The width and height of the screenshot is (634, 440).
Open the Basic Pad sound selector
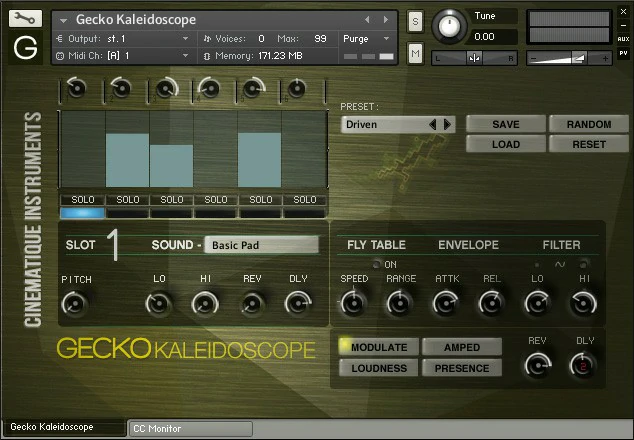(x=262, y=245)
